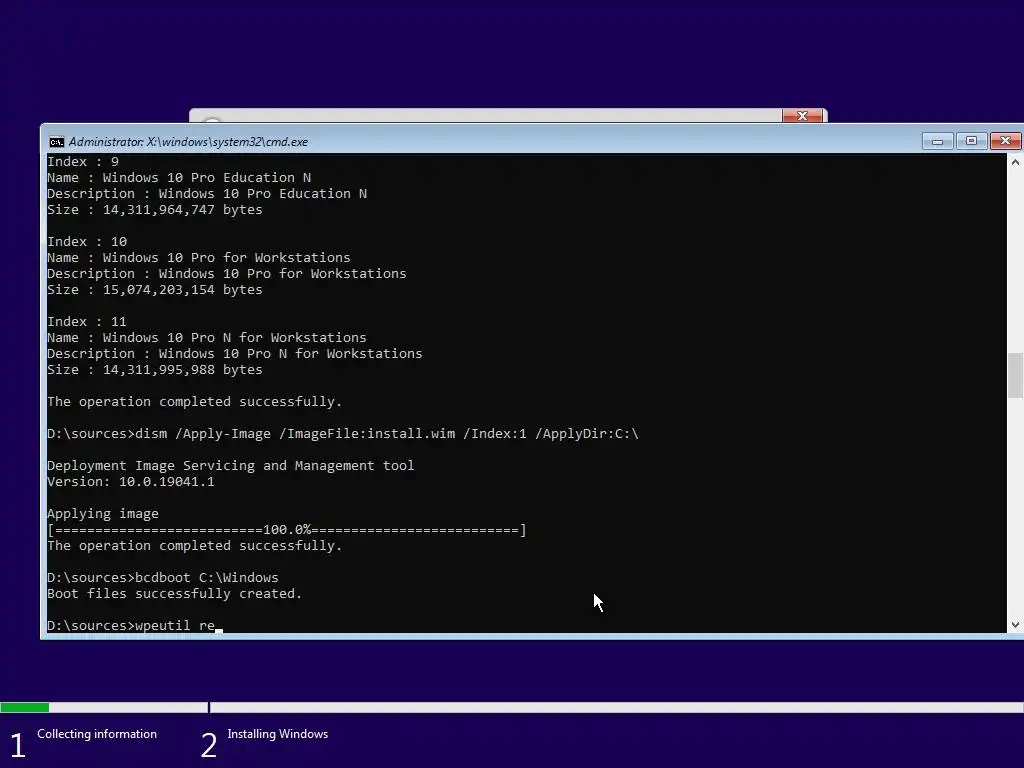The image size is (1024, 768).
Task: Click the line 'Name : Windows 10 Pro Education N'
Action: point(179,178)
